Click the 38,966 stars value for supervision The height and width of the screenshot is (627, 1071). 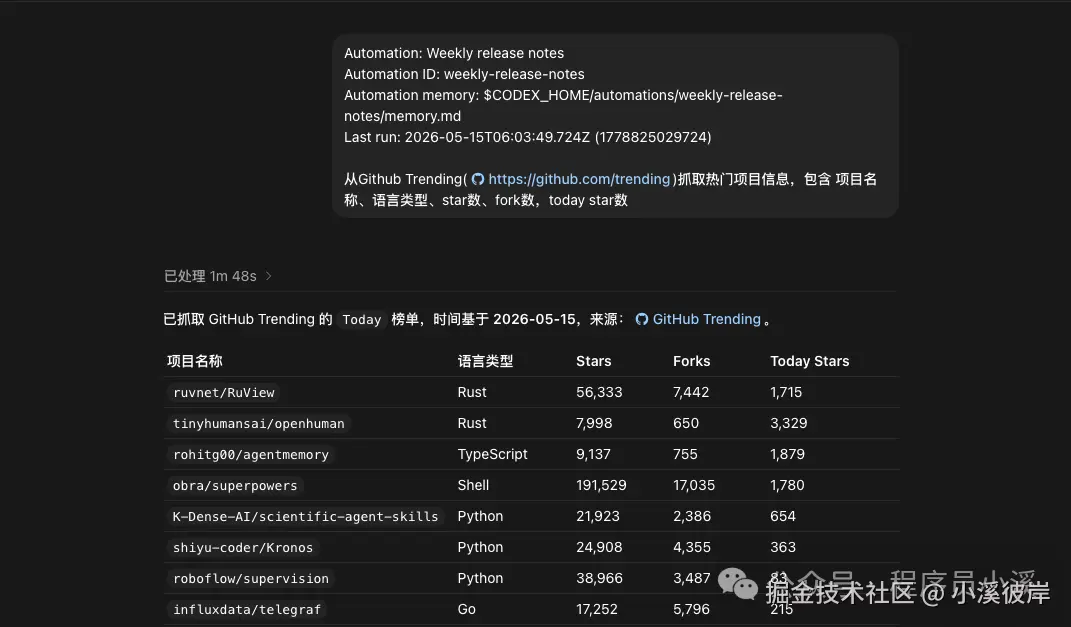pos(599,578)
